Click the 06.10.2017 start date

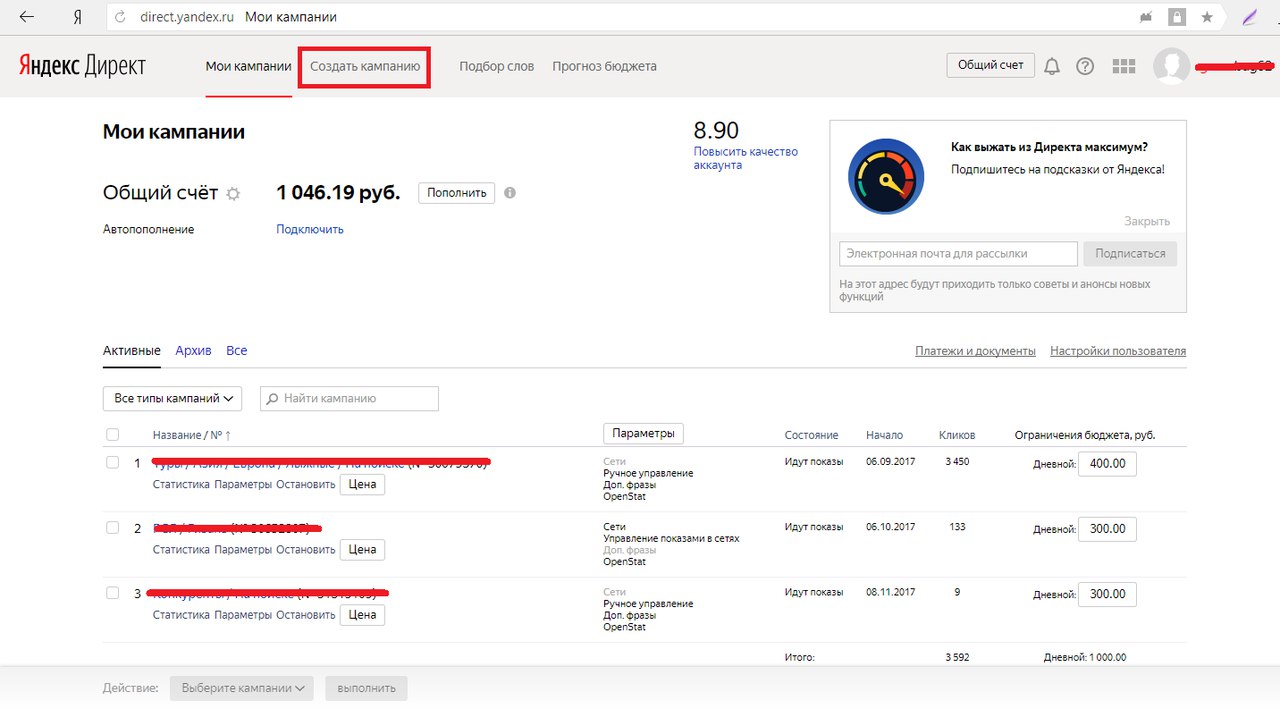(890, 527)
